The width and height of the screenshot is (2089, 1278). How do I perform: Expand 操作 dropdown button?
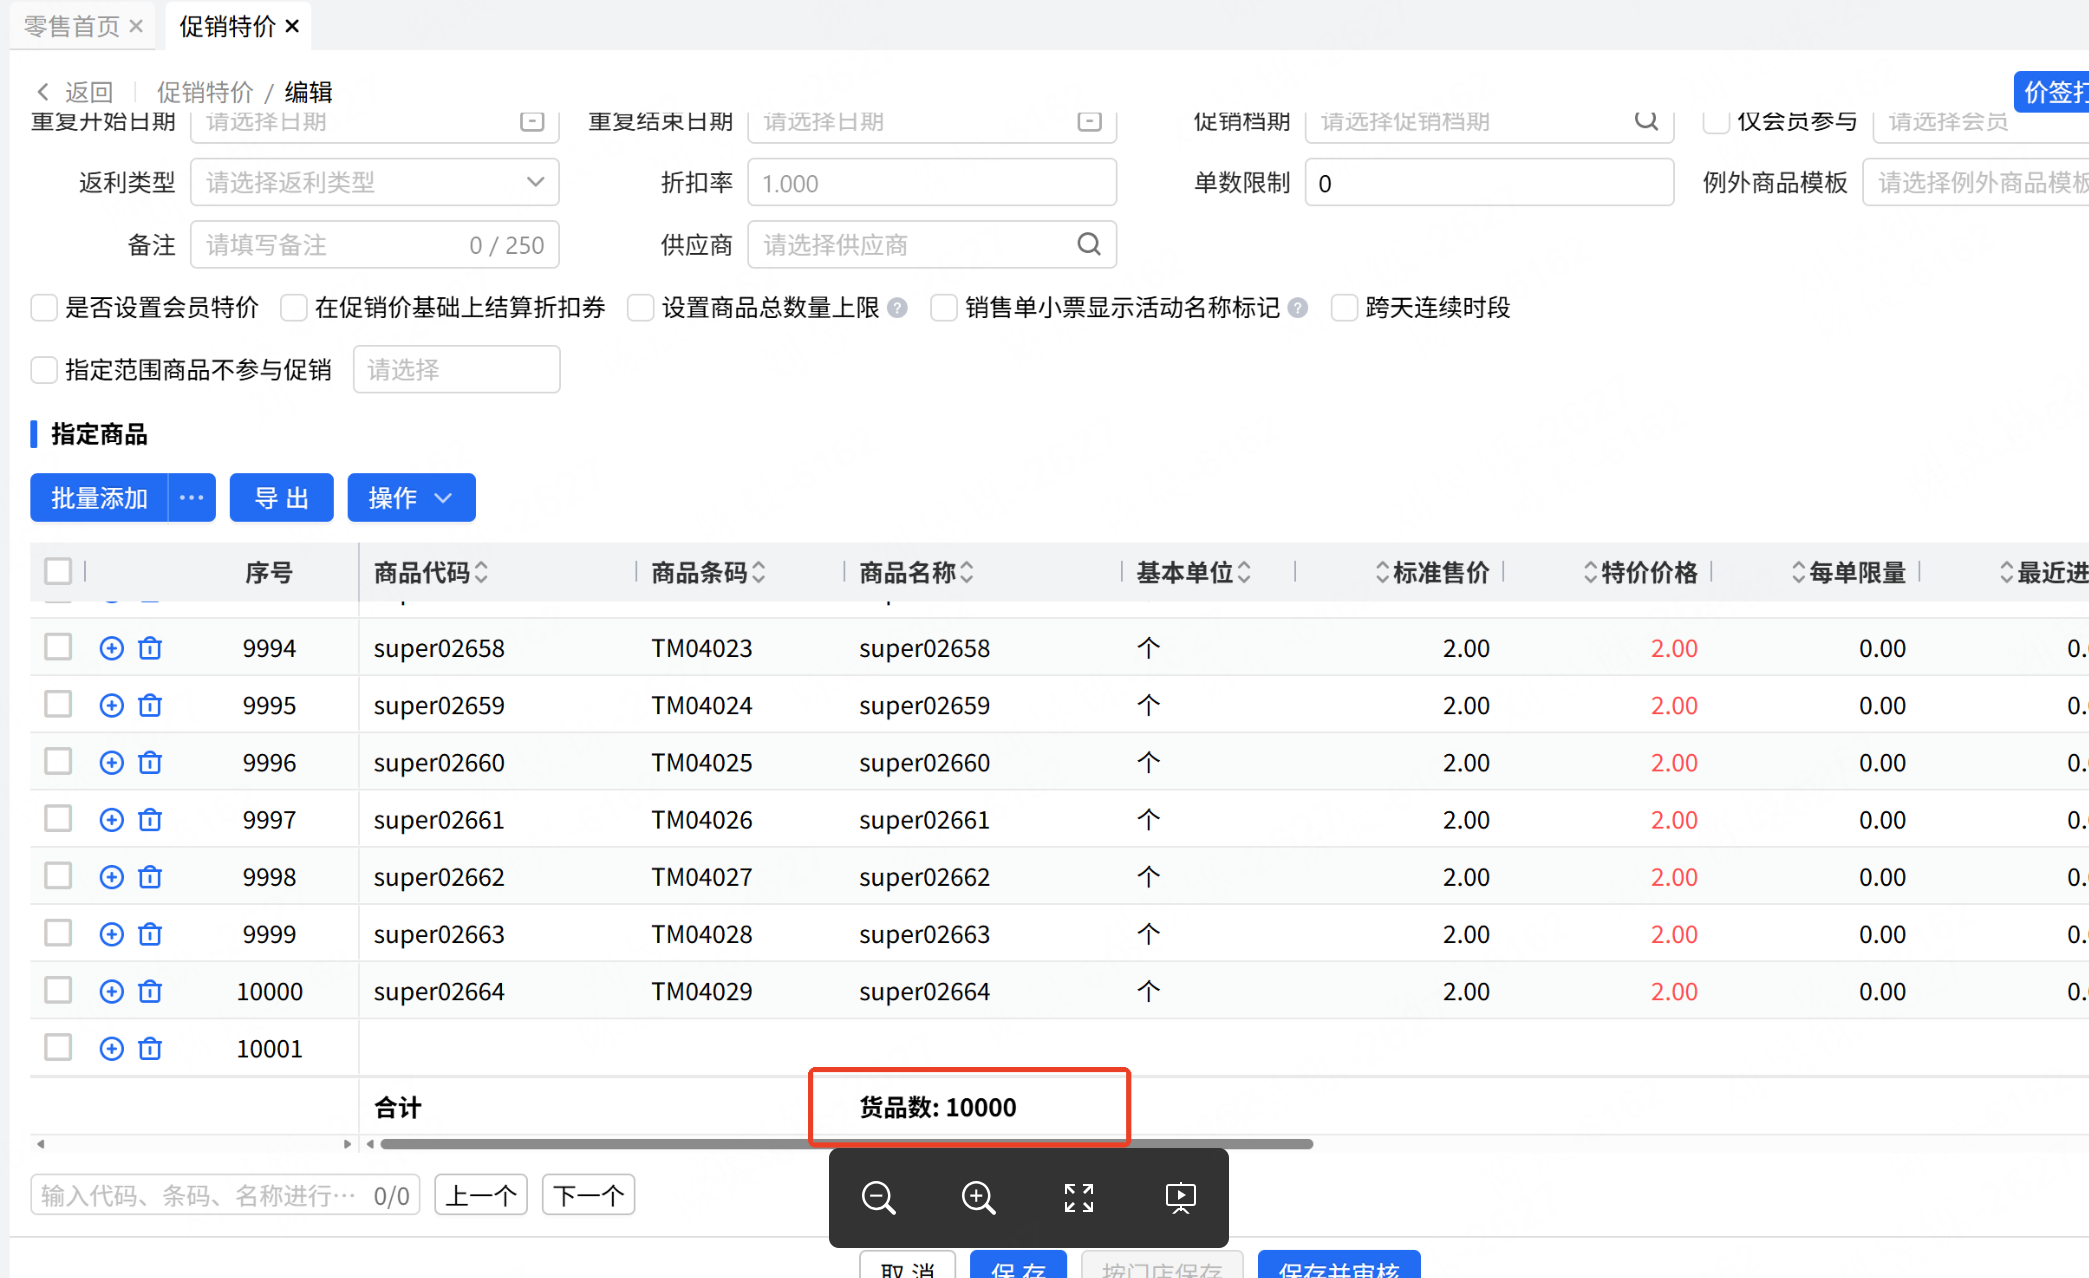coord(411,498)
